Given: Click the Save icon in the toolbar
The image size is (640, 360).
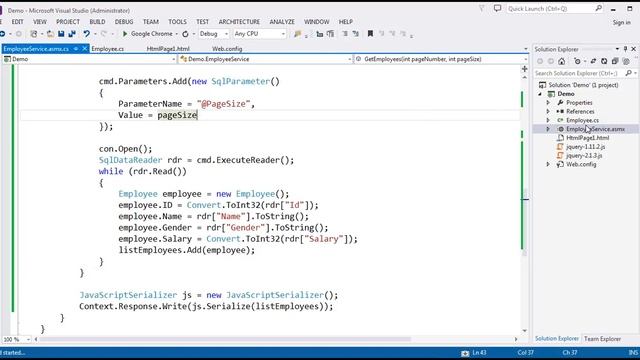Looking at the screenshot, I should tap(61, 34).
